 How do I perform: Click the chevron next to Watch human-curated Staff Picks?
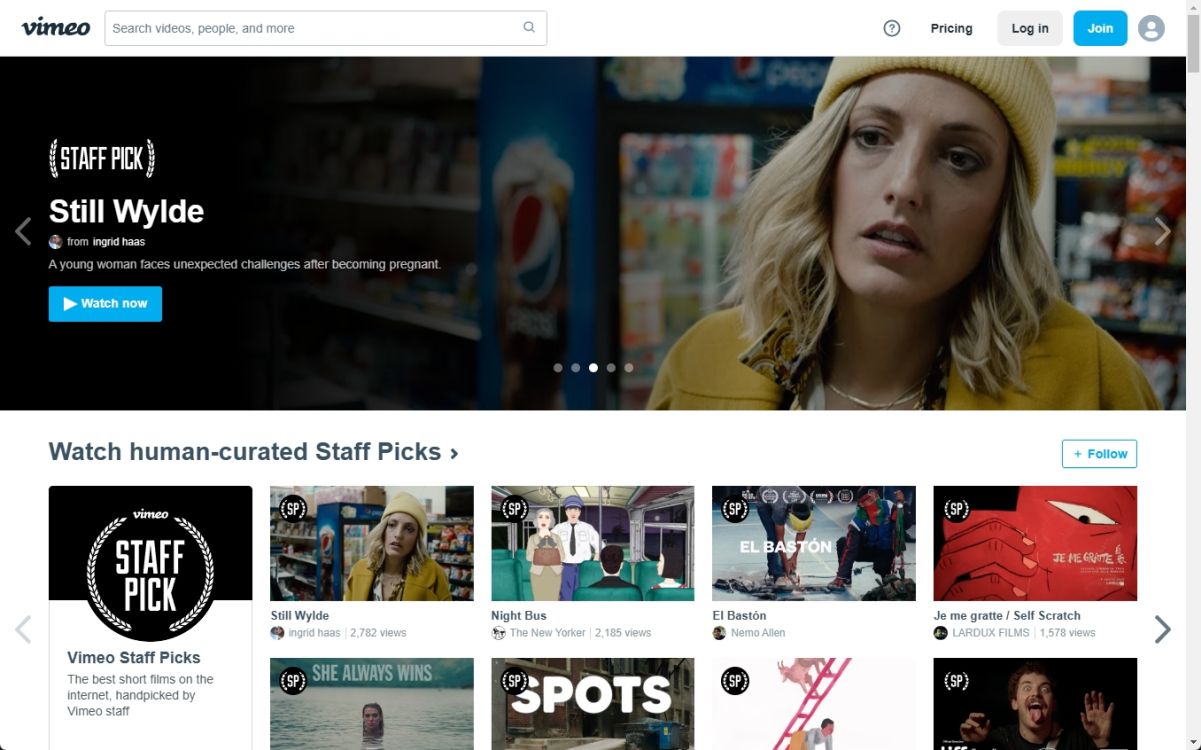453,453
